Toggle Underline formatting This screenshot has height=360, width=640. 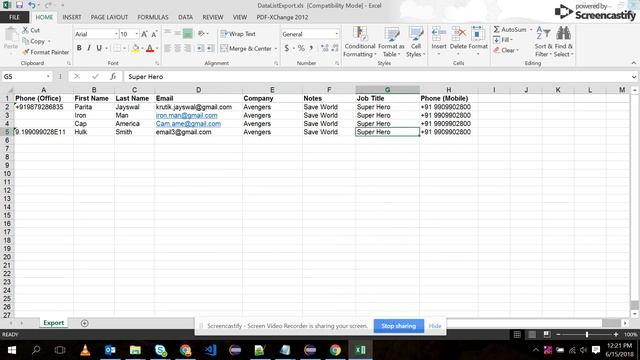99,48
